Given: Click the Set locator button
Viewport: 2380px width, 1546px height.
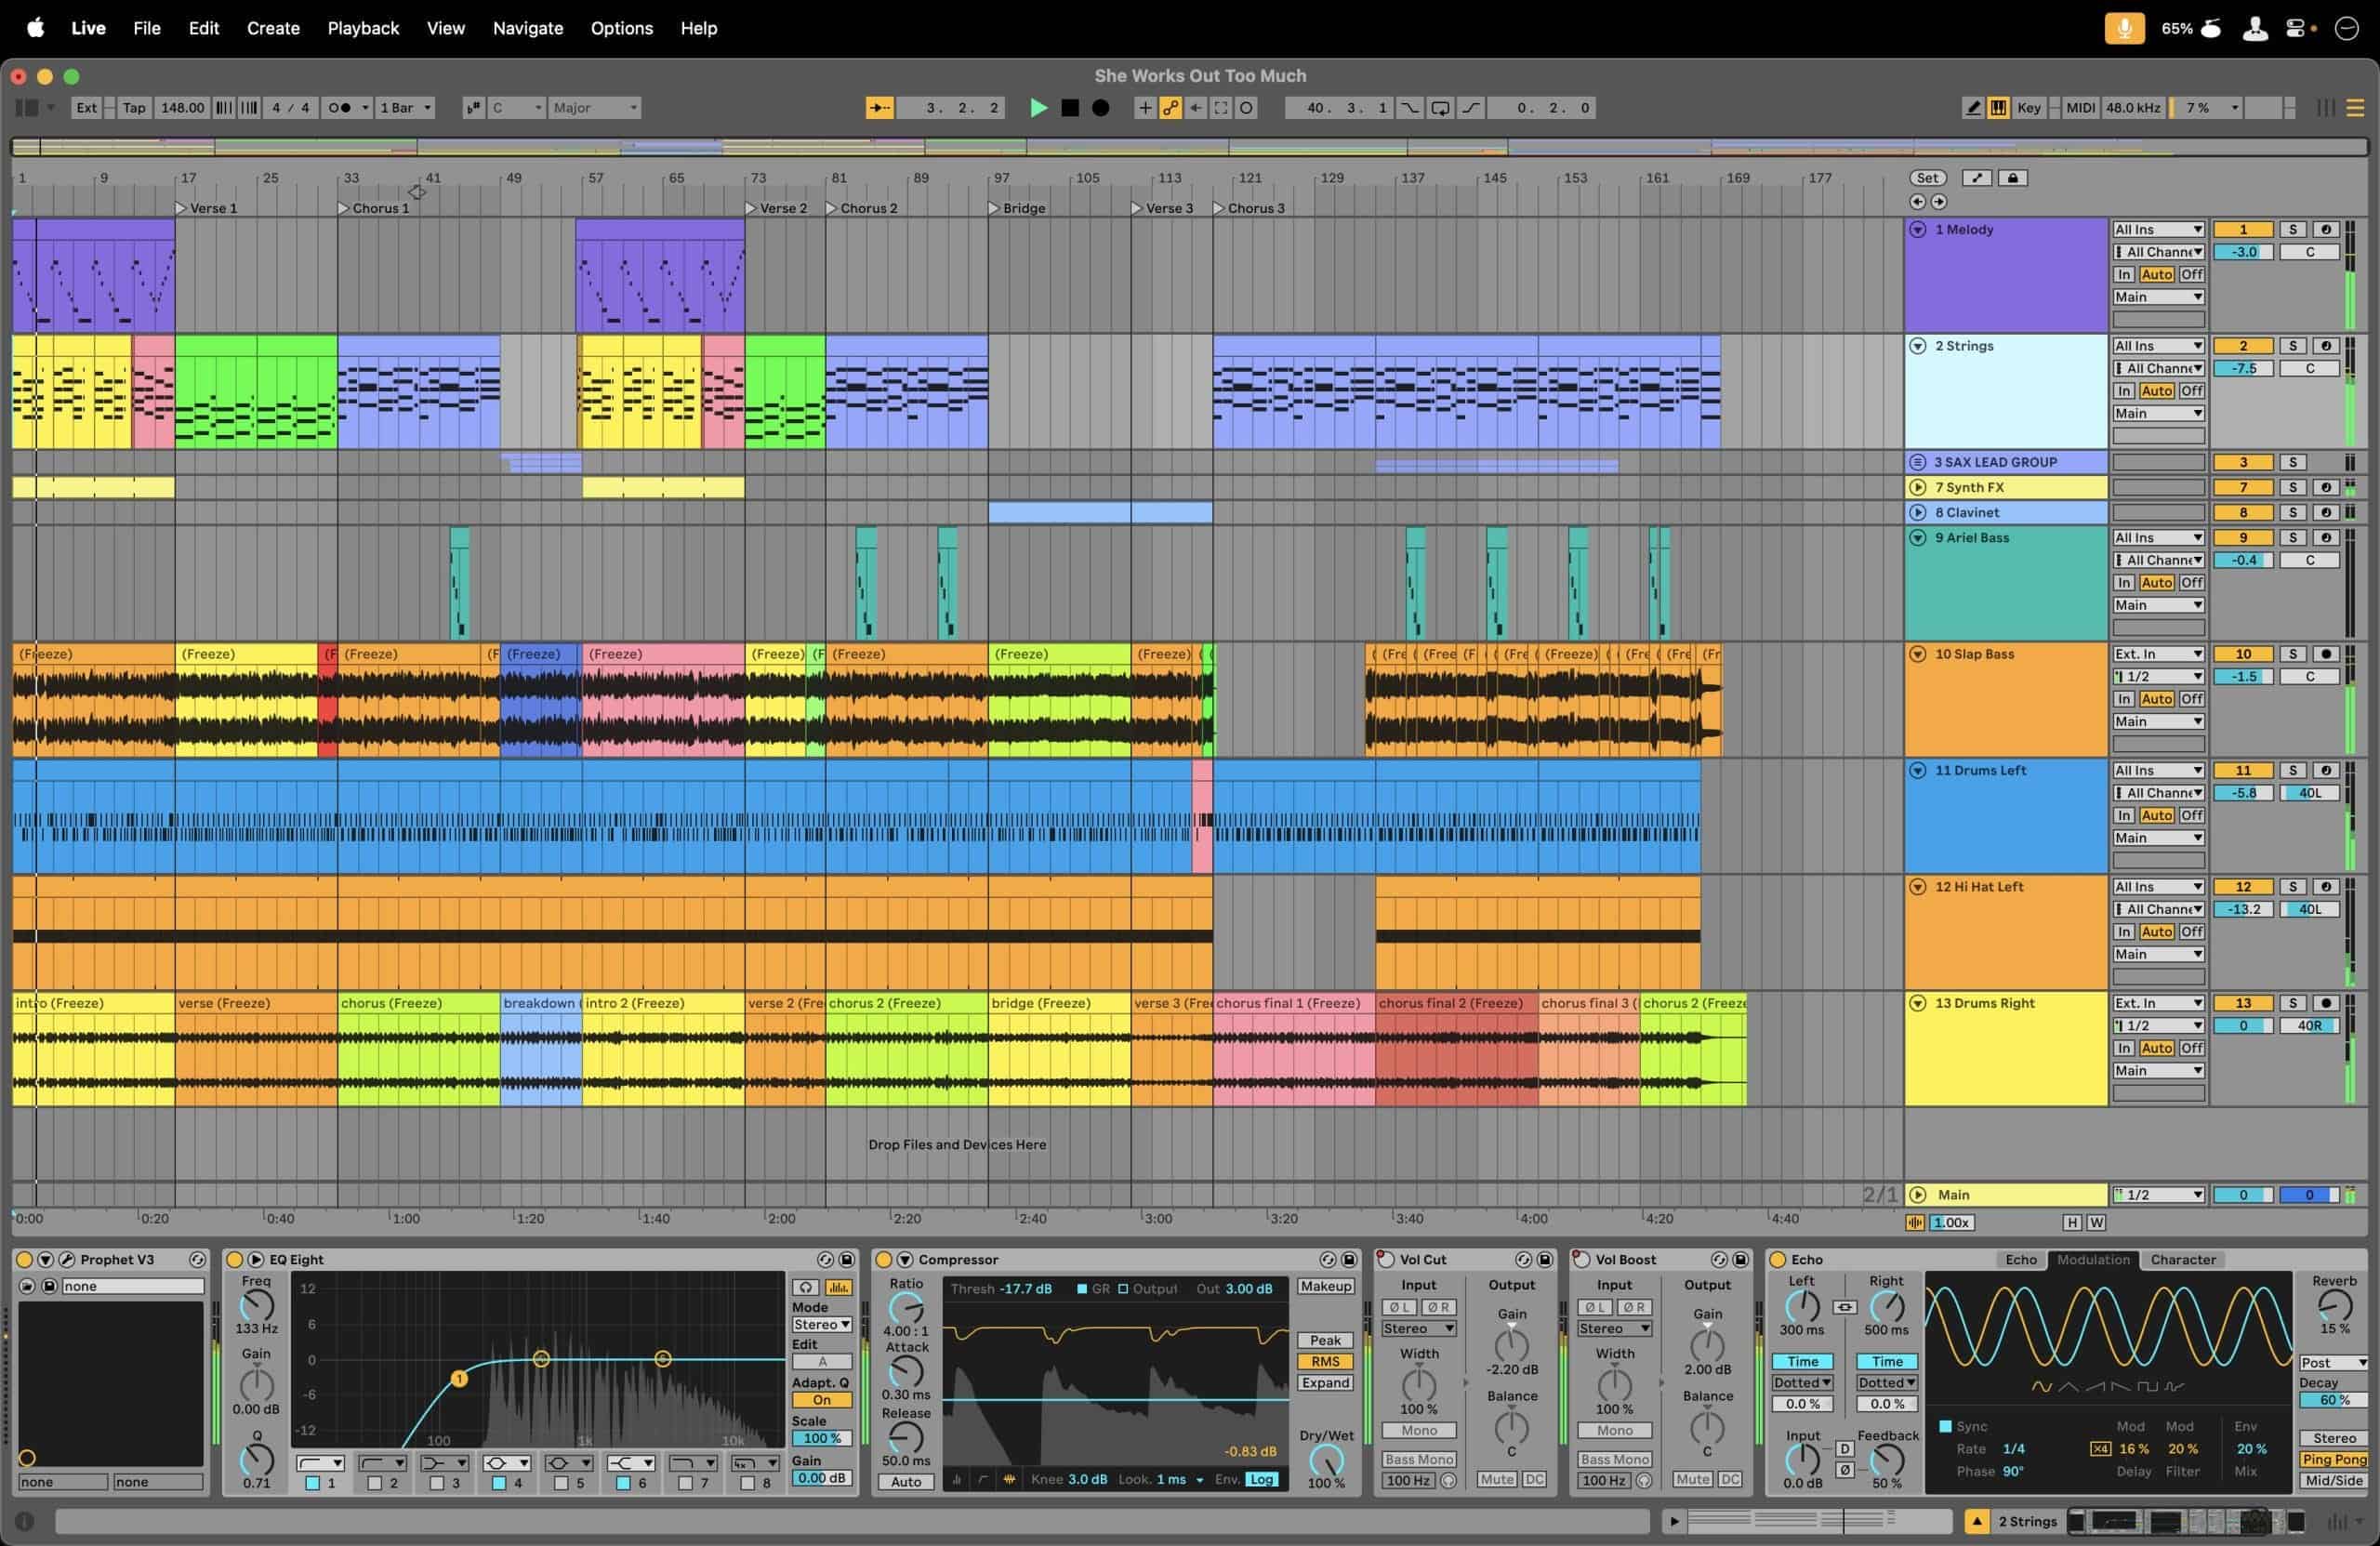Looking at the screenshot, I should pos(1928,178).
